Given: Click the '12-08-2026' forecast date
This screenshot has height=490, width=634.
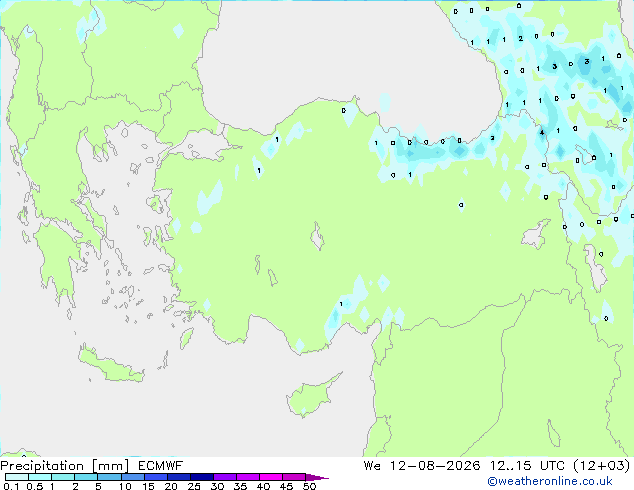Looking at the screenshot, I should coord(435,466).
